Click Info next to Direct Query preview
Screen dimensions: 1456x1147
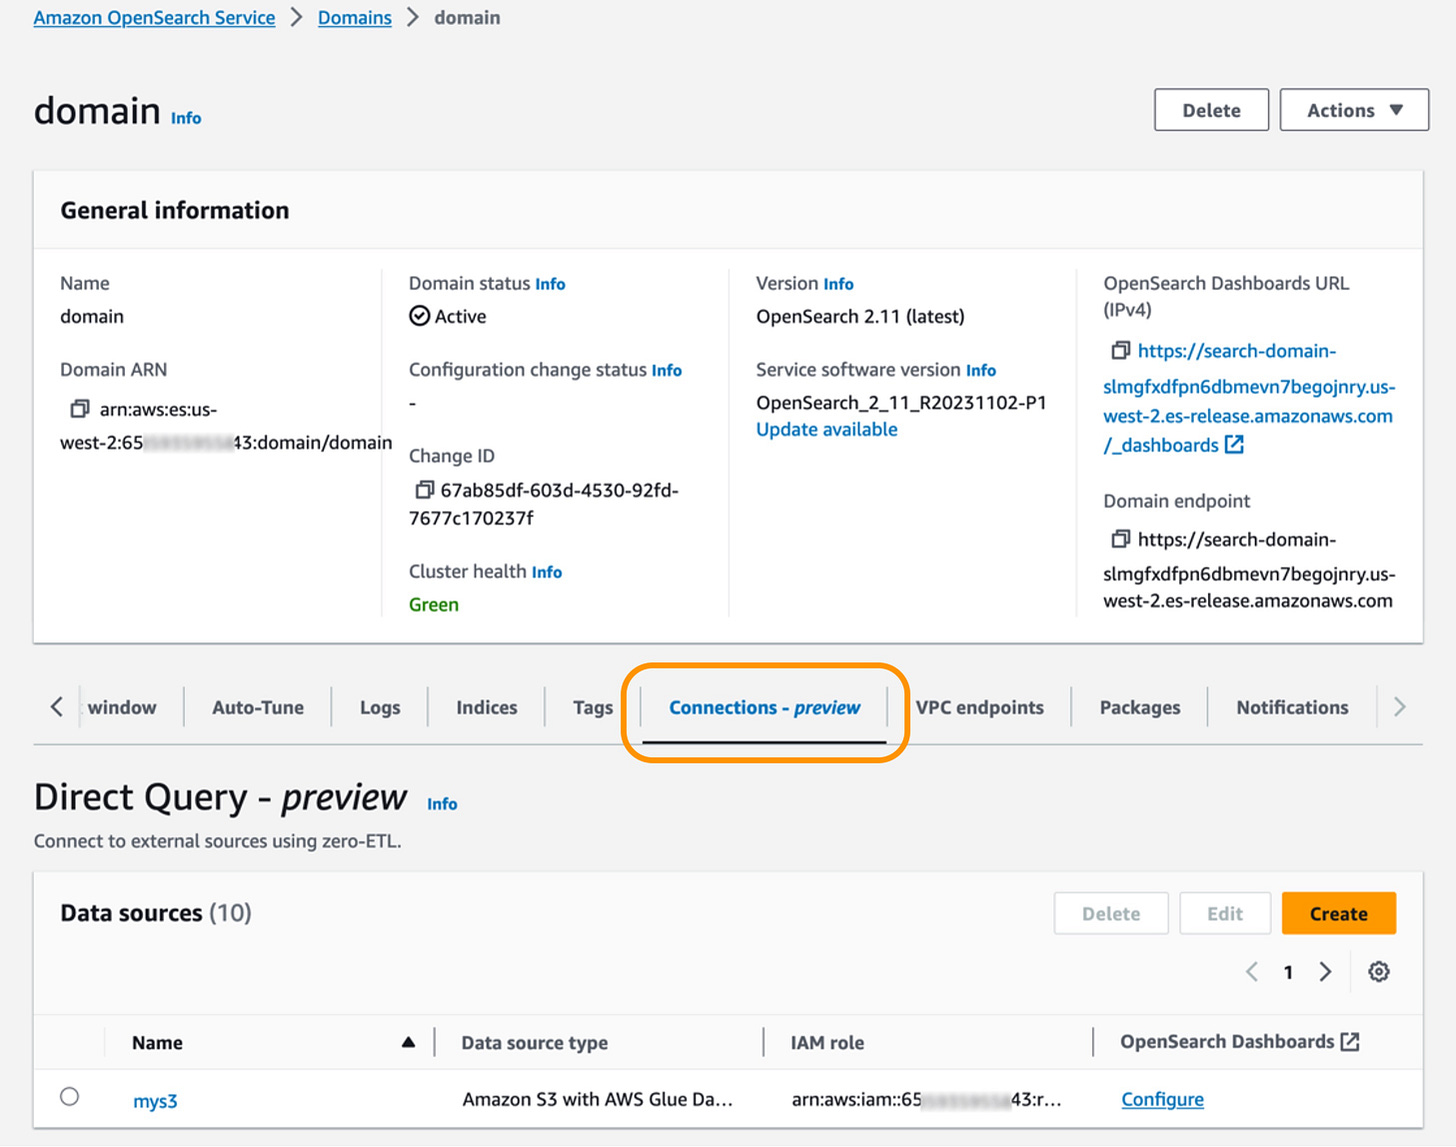pyautogui.click(x=442, y=804)
